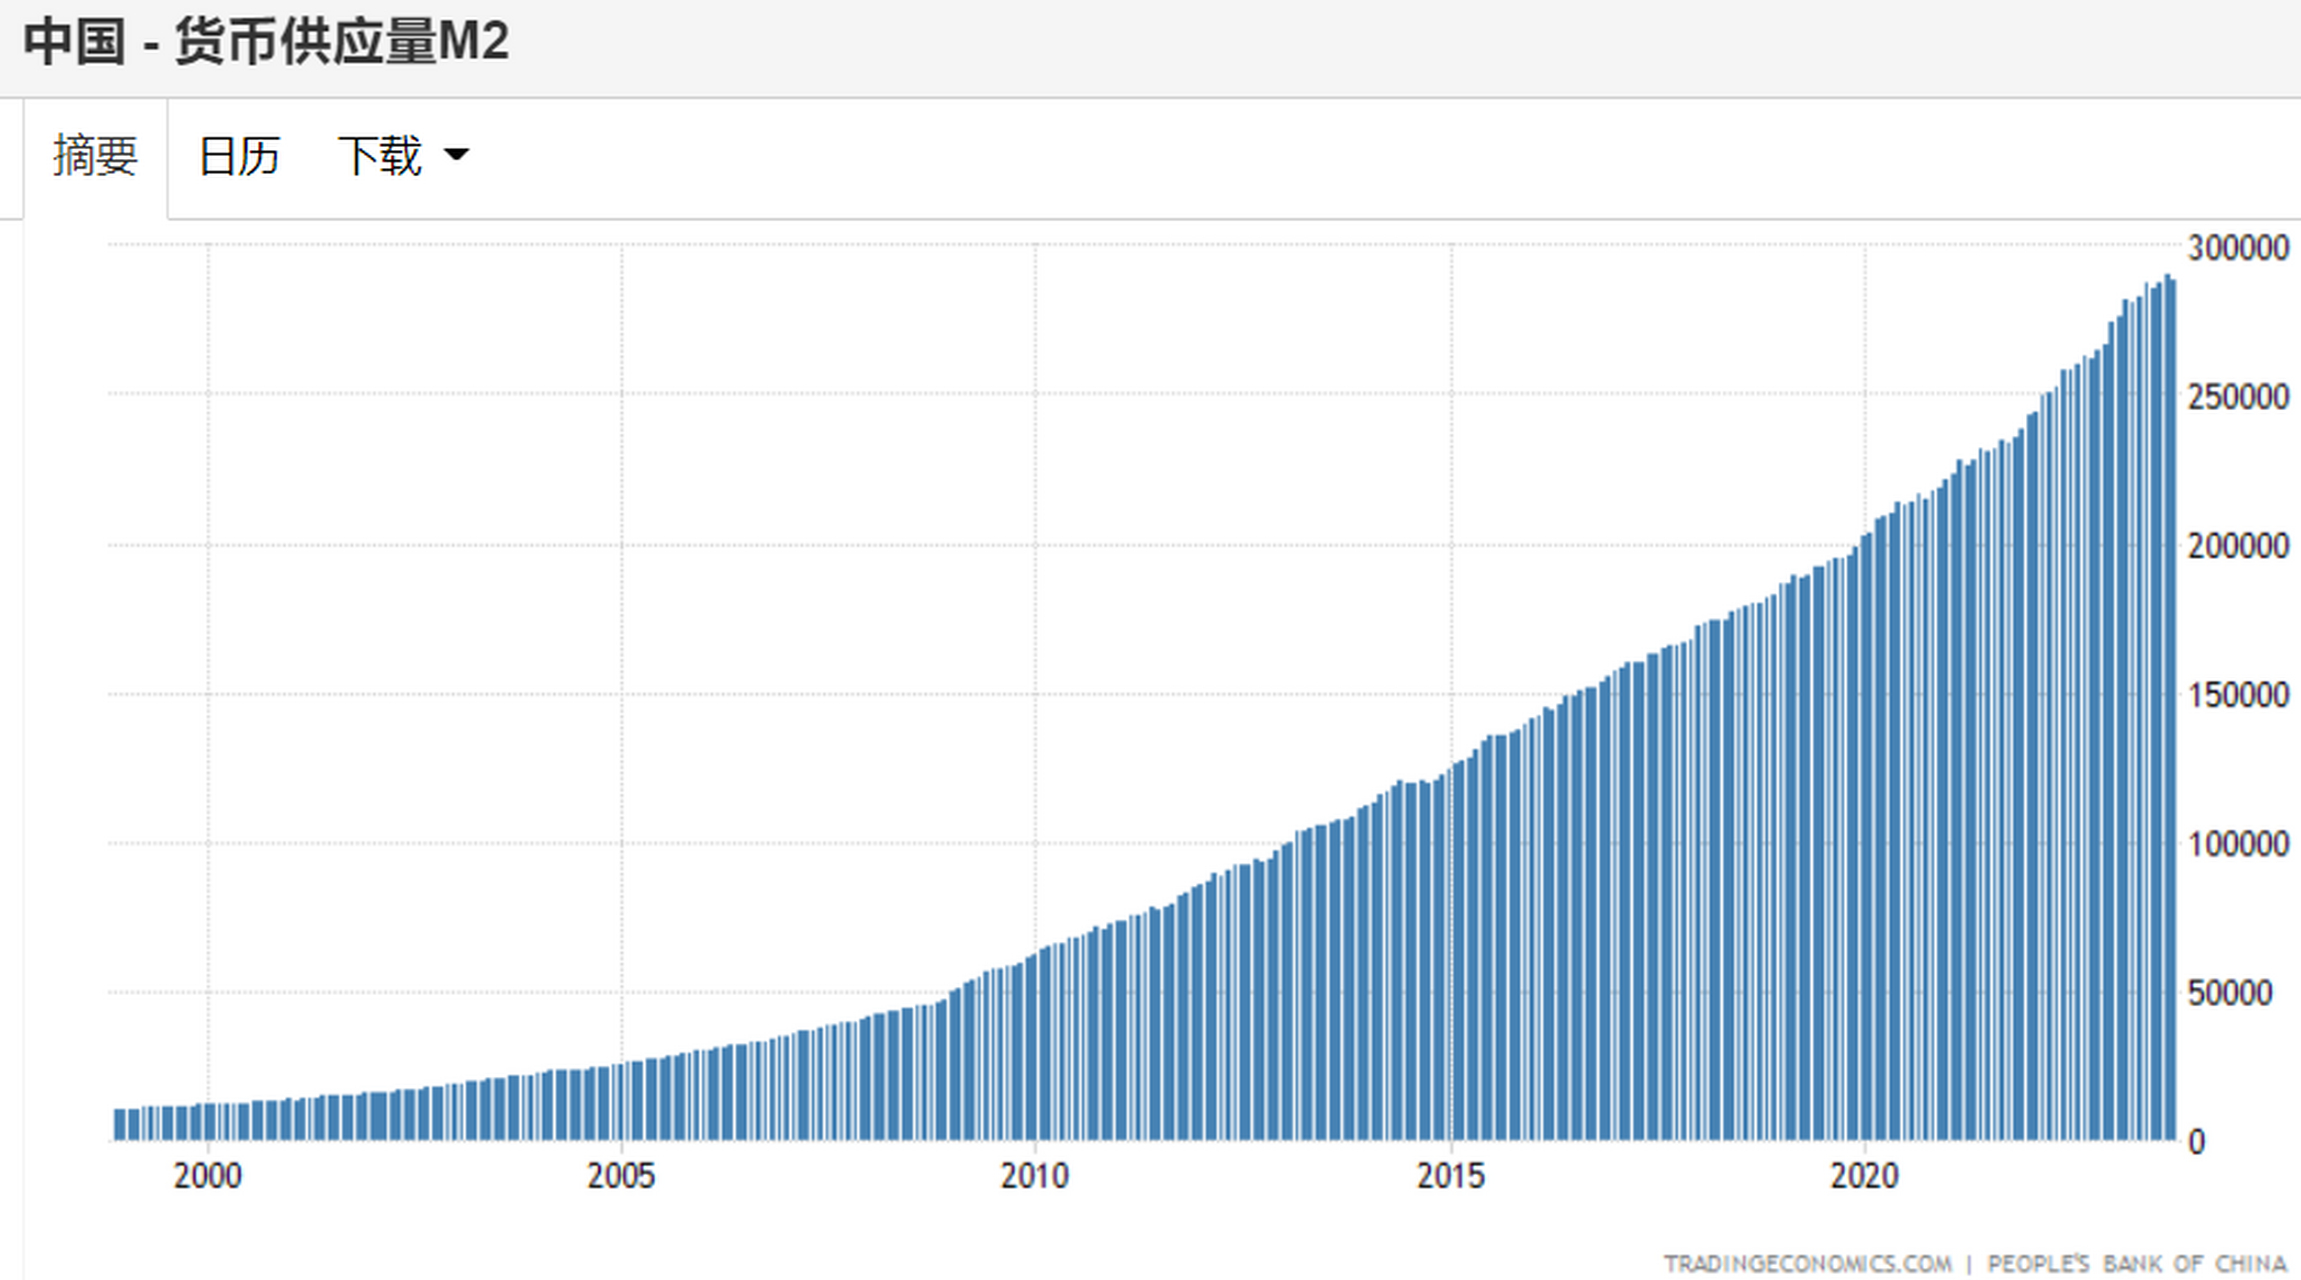Viewport: 2301px width, 1280px height.
Task: Select the 2000 x-axis year label
Action: pyautogui.click(x=207, y=1175)
